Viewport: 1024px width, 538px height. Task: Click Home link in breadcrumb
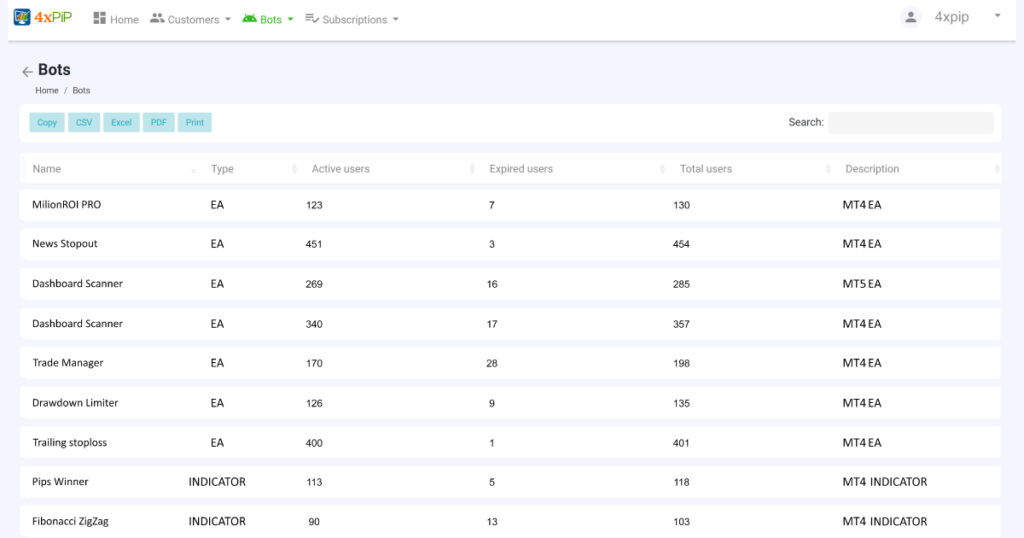pyautogui.click(x=47, y=91)
